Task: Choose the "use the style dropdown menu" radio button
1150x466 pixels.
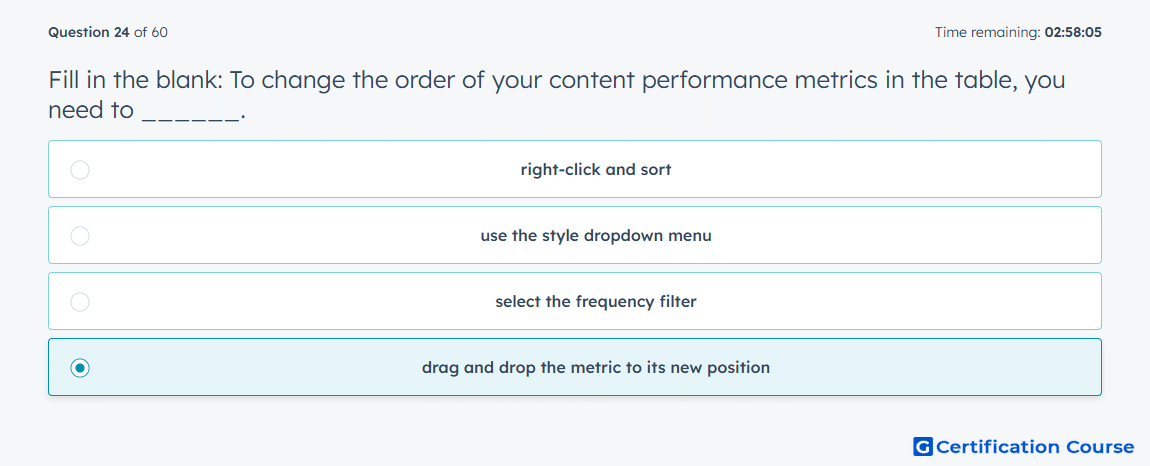Action: click(x=80, y=236)
